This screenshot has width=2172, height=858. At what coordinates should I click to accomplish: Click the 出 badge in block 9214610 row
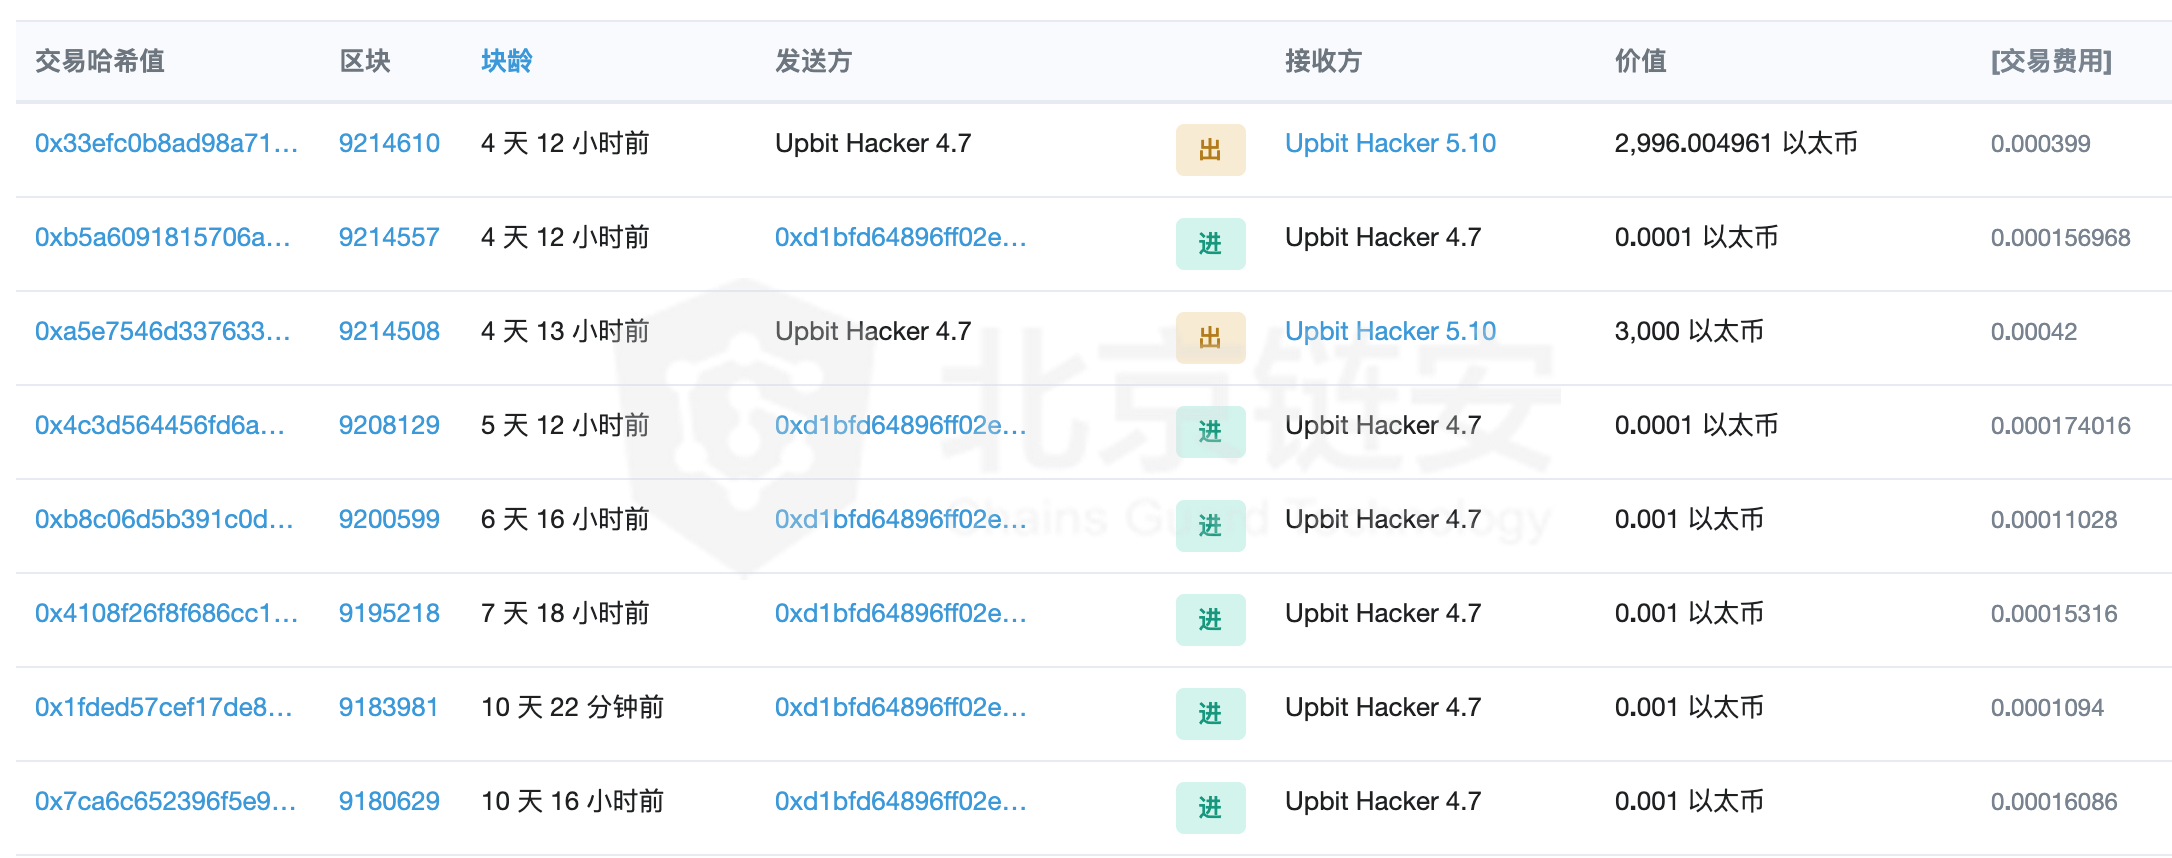pos(1210,150)
